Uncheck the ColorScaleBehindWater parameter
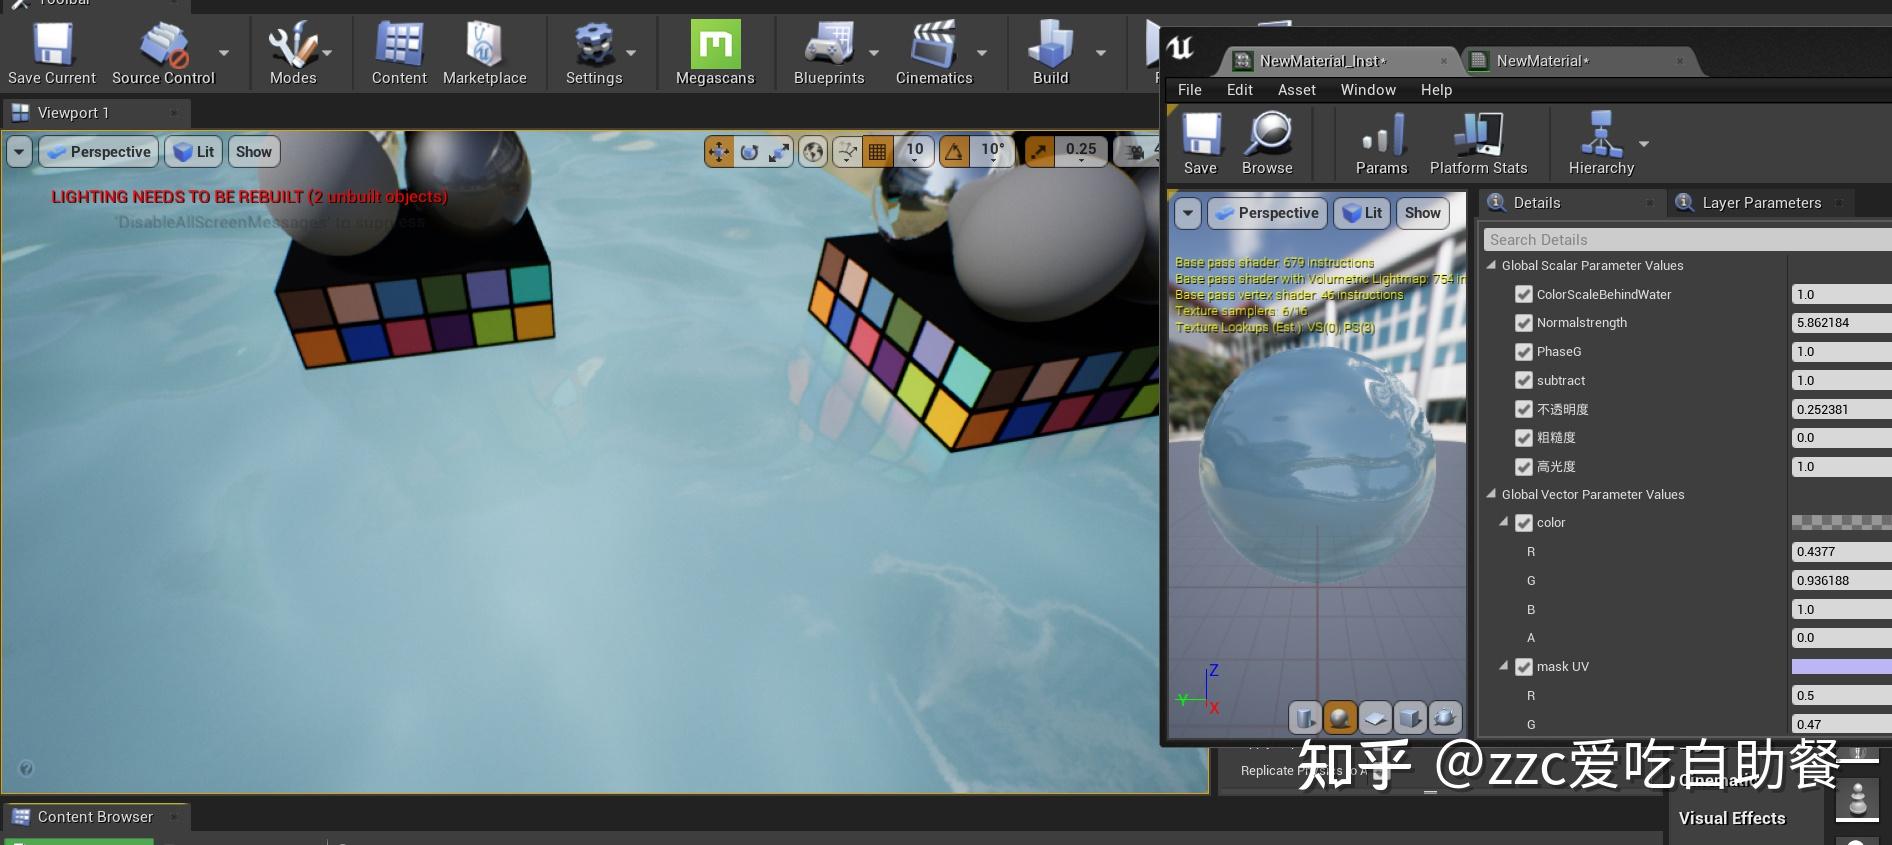 pos(1524,294)
